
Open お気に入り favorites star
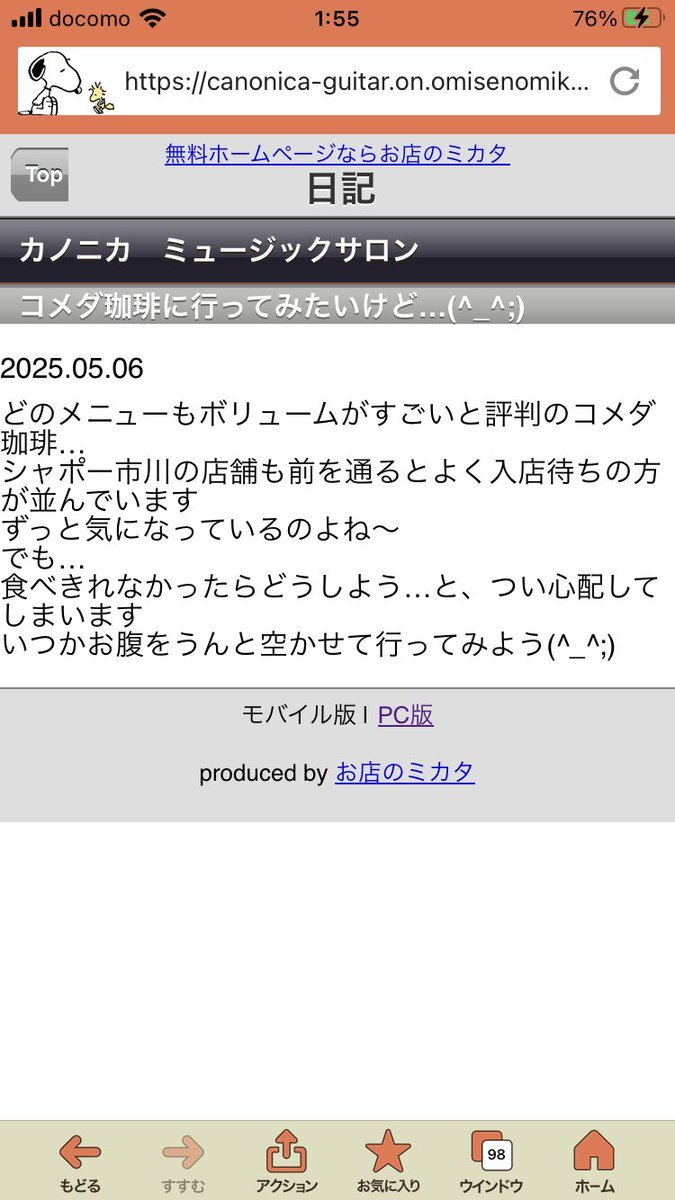(388, 1163)
